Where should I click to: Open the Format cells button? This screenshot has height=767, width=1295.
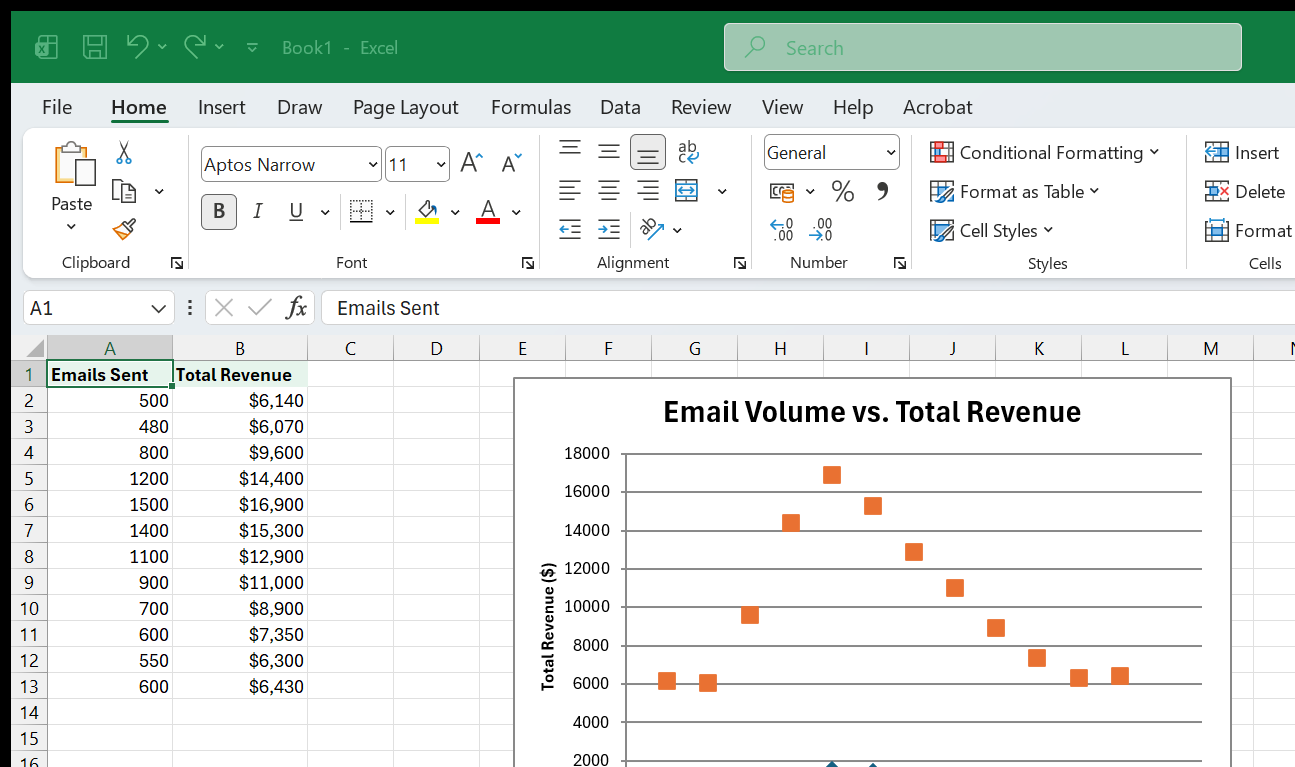(1248, 230)
